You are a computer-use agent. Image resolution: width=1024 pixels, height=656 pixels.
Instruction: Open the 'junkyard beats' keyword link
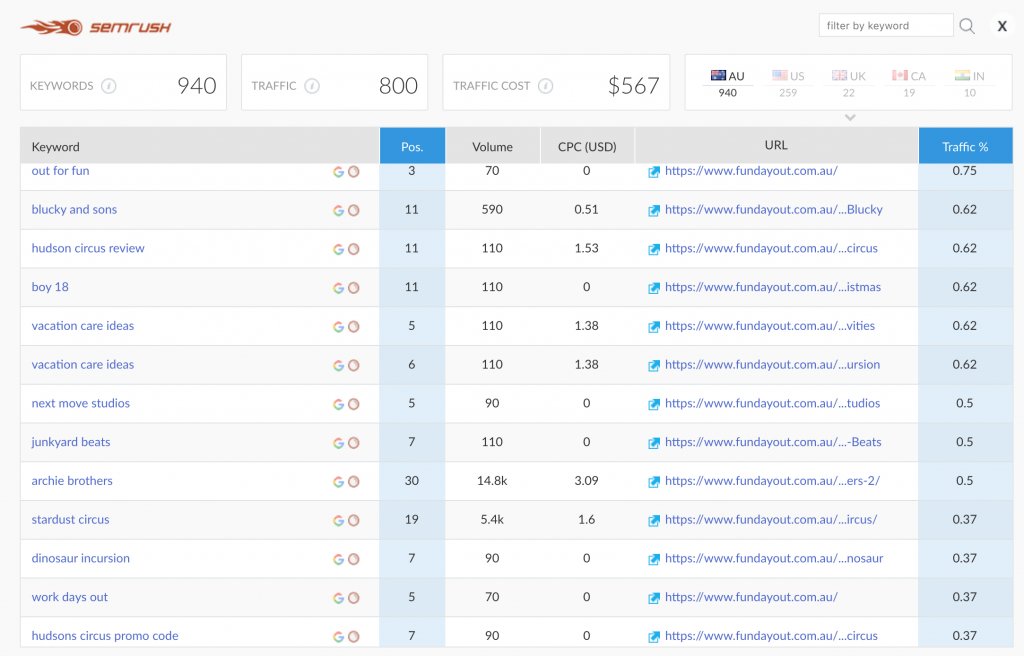(x=71, y=442)
